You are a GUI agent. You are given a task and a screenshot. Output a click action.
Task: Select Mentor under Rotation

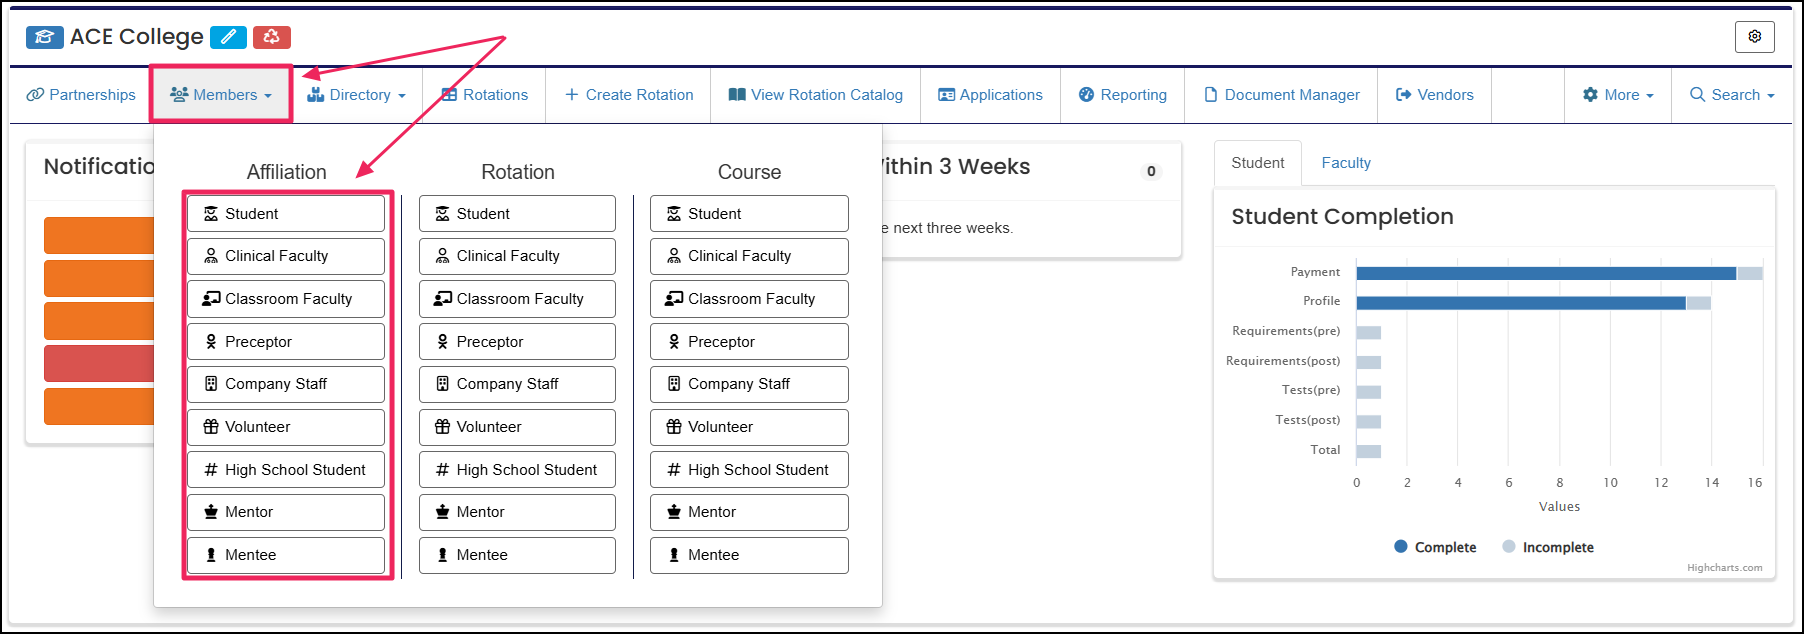click(x=517, y=512)
